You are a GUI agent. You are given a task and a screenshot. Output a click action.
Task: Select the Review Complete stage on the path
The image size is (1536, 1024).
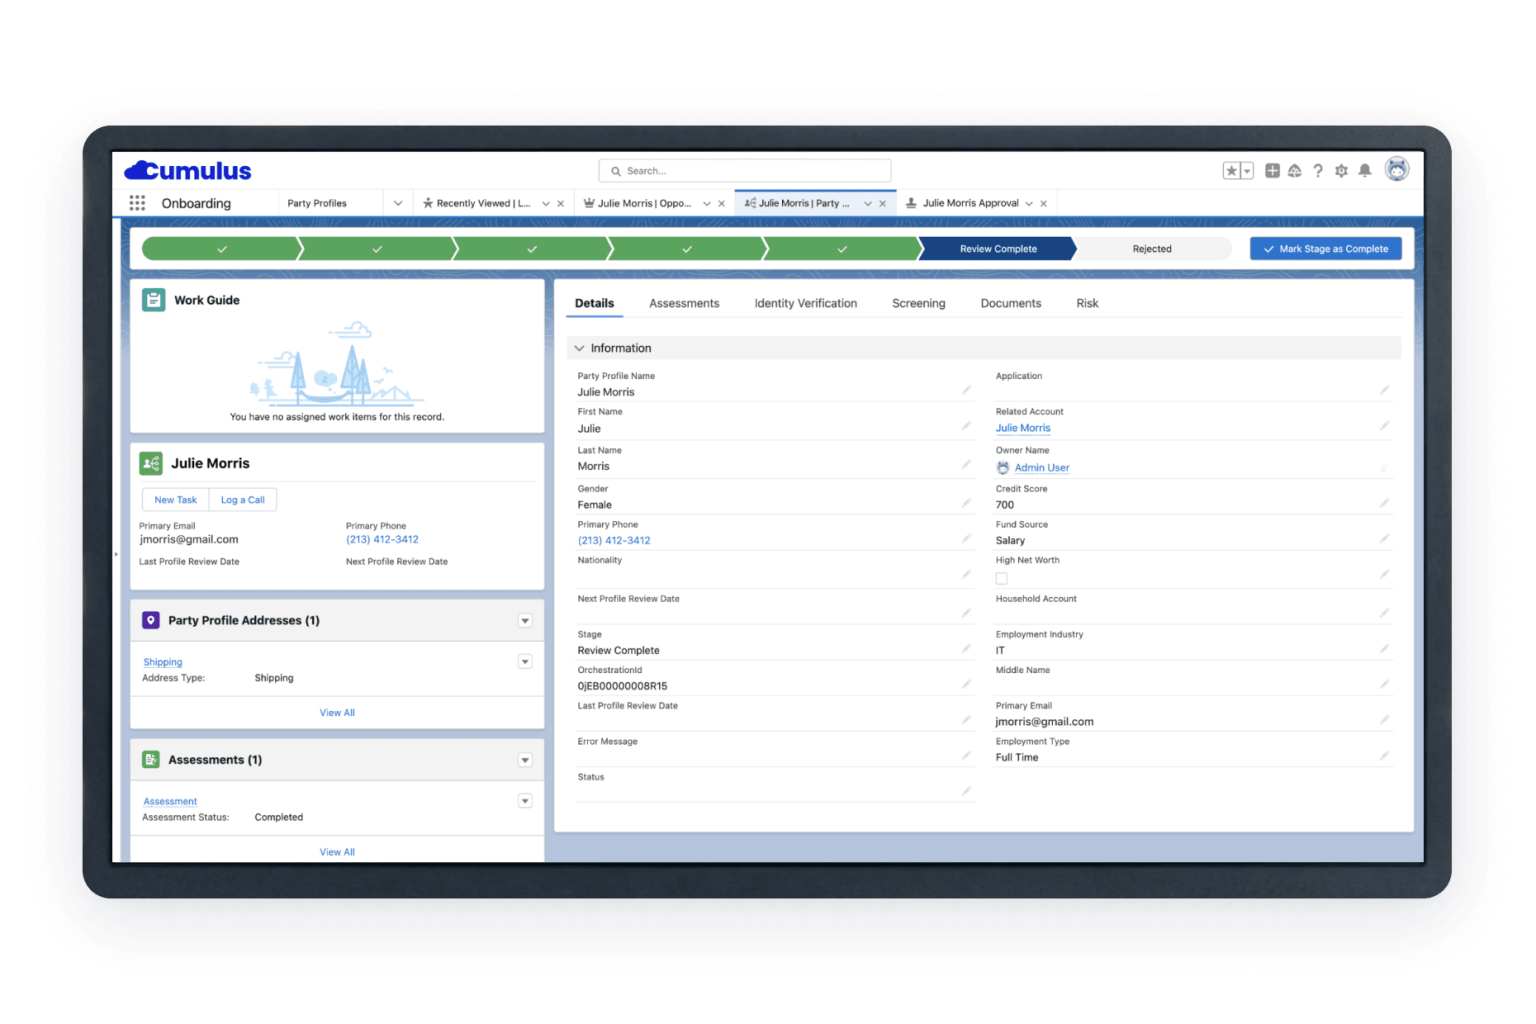pos(997,248)
